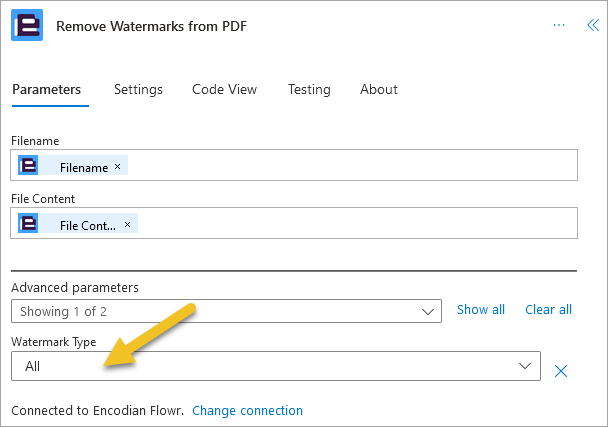608x427 pixels.
Task: Select the Parameters tab
Action: tap(47, 89)
